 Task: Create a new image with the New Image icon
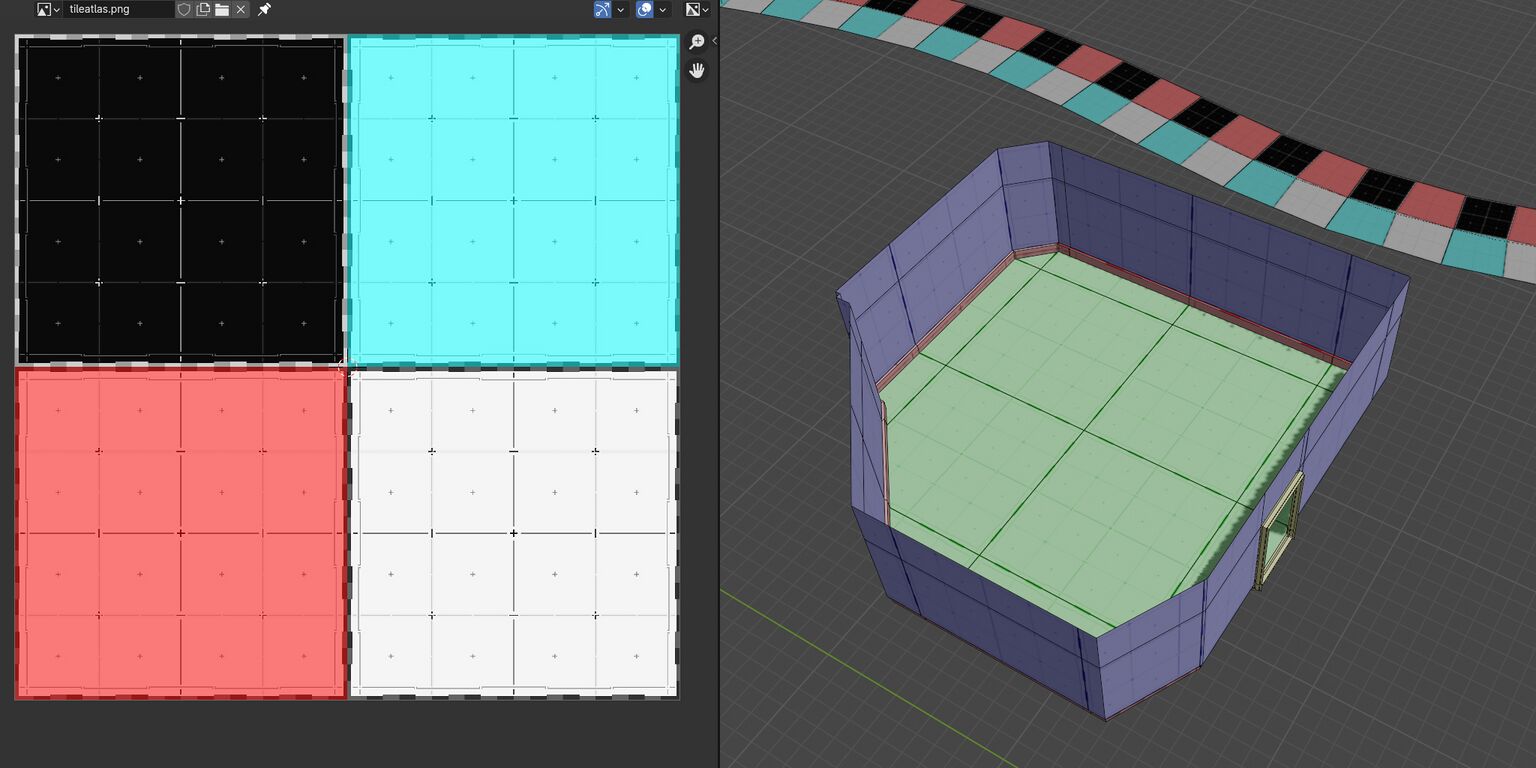201,9
